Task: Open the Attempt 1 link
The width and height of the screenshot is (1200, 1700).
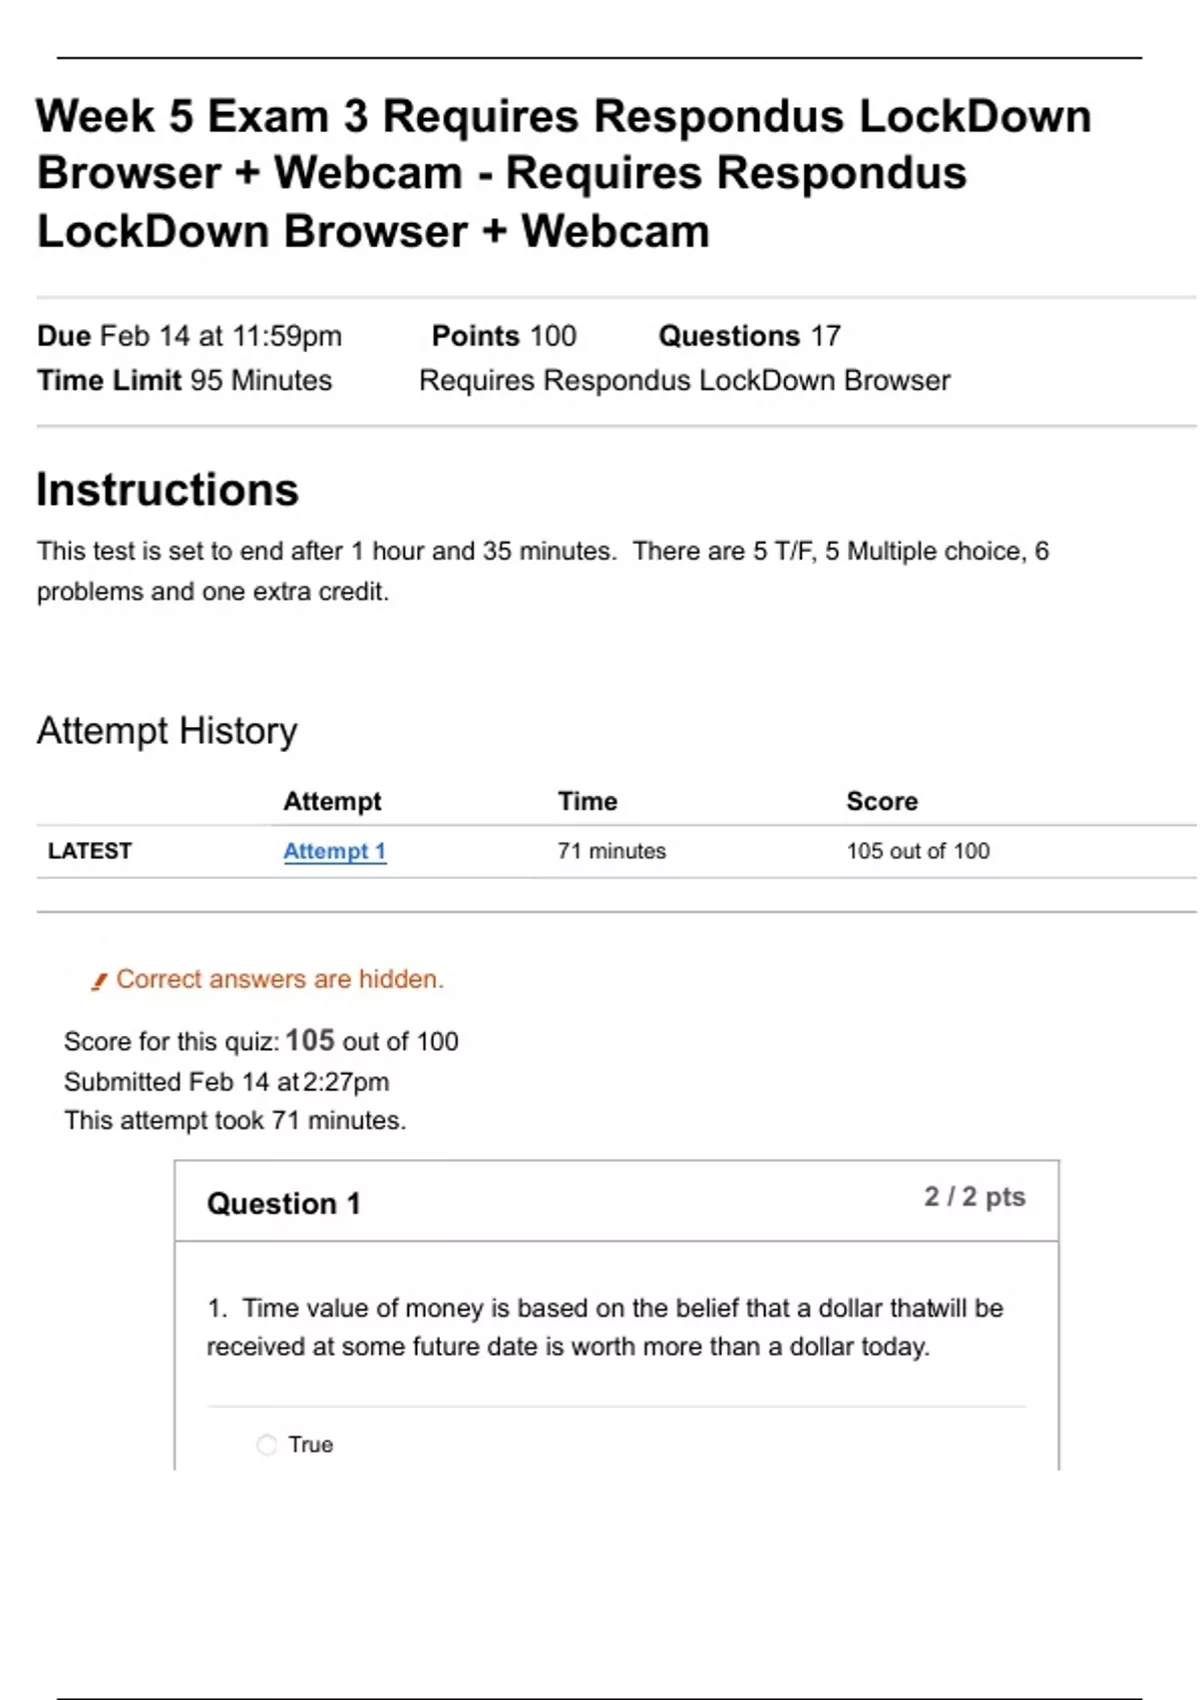Action: [x=334, y=851]
